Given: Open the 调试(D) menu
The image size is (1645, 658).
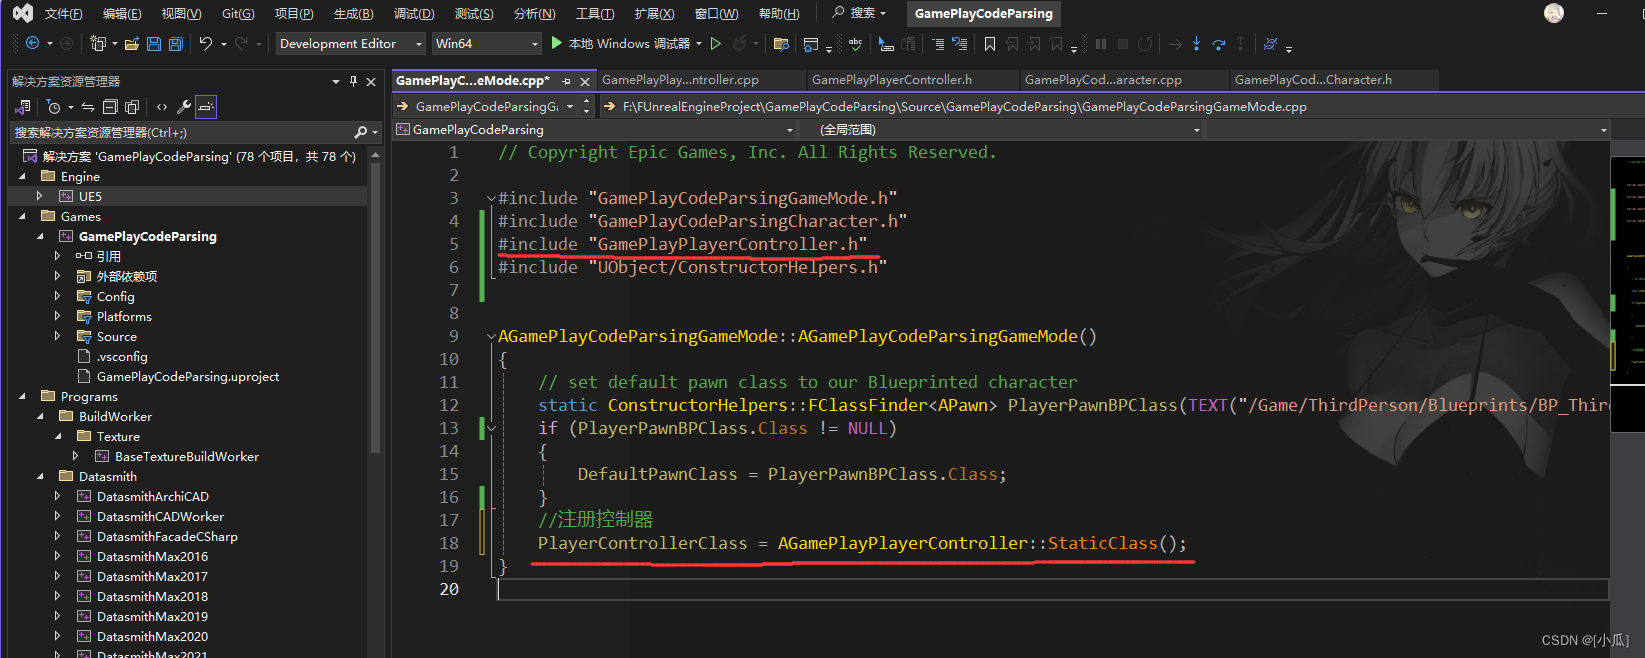Looking at the screenshot, I should (x=414, y=14).
